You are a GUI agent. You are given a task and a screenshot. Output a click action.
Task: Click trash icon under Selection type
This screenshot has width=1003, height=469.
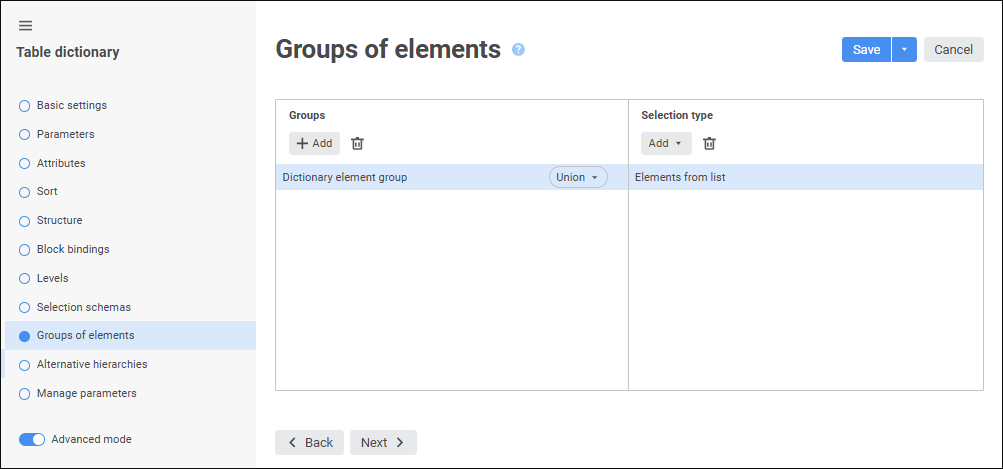[709, 143]
